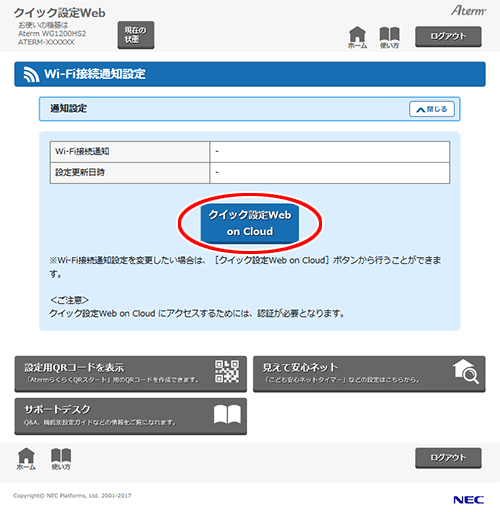The image size is (500, 512).
Task: Open the home icon in the header
Action: click(x=357, y=37)
